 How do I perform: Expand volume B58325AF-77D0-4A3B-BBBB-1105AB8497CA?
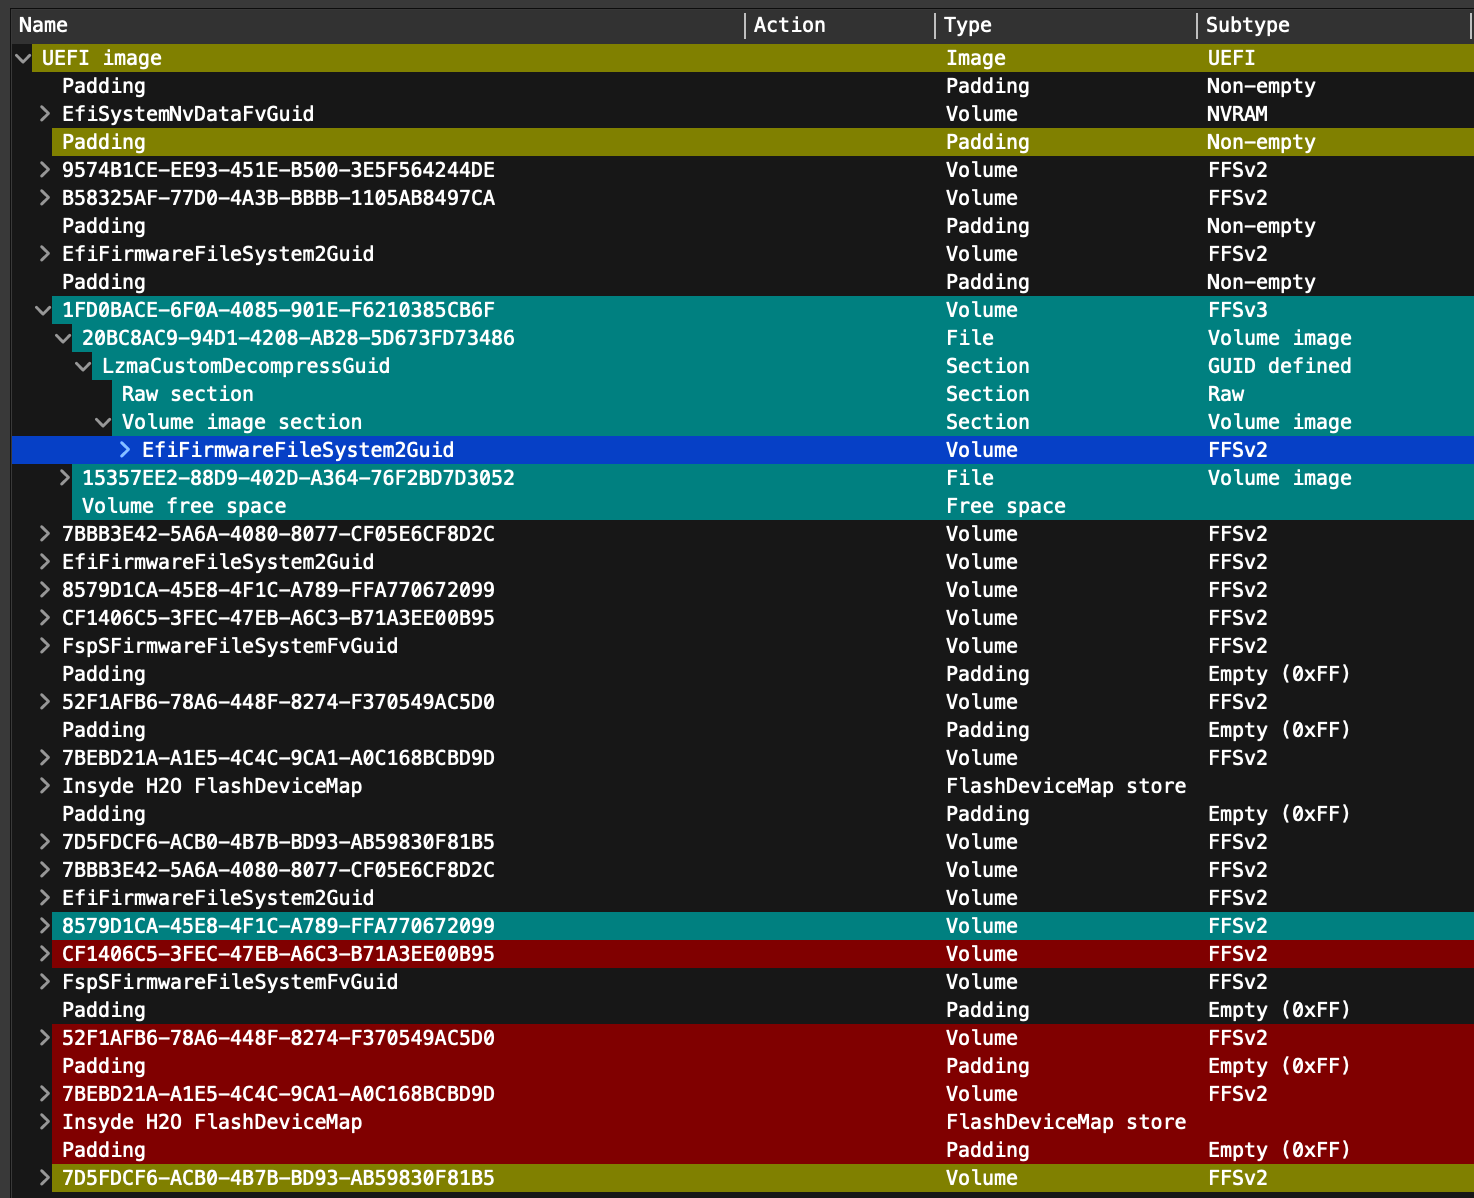(44, 198)
